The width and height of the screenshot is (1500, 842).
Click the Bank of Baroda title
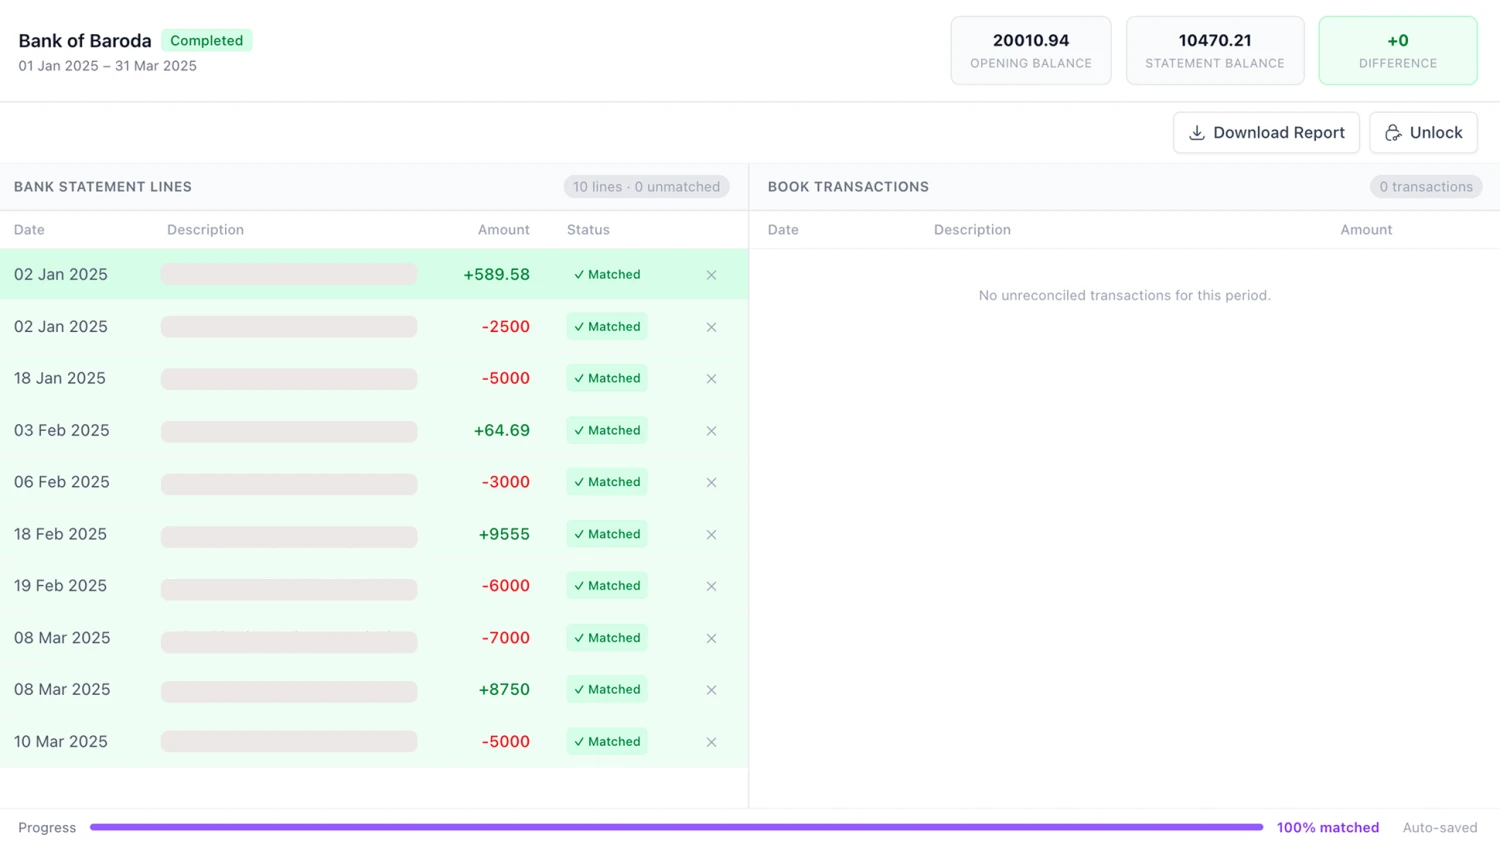tap(85, 41)
